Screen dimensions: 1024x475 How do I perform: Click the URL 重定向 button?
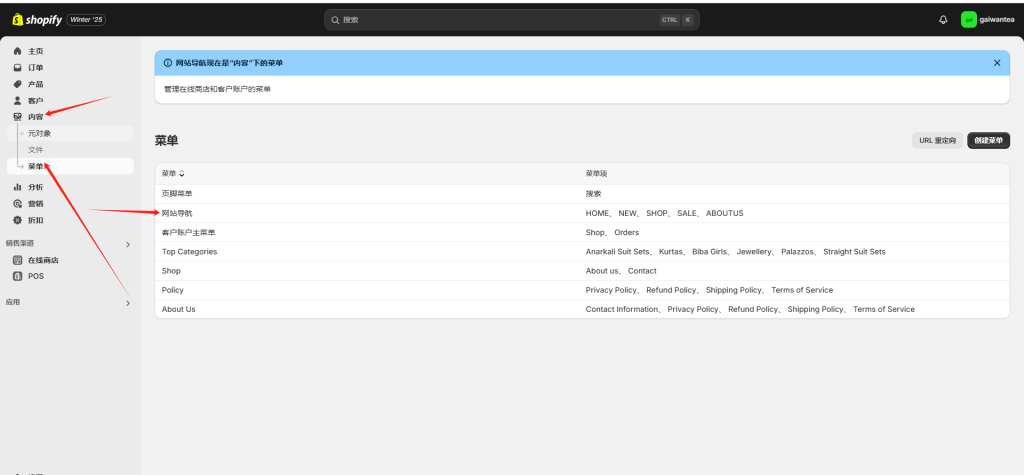click(x=937, y=140)
